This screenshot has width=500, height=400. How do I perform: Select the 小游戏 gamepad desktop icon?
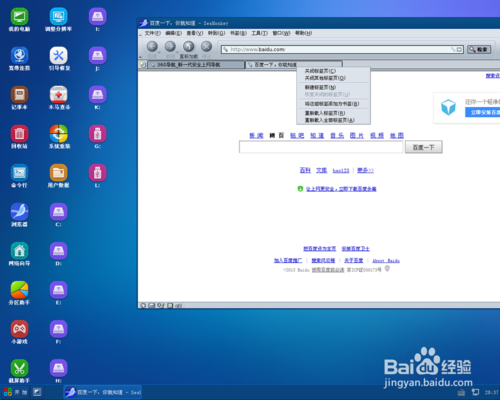19,332
